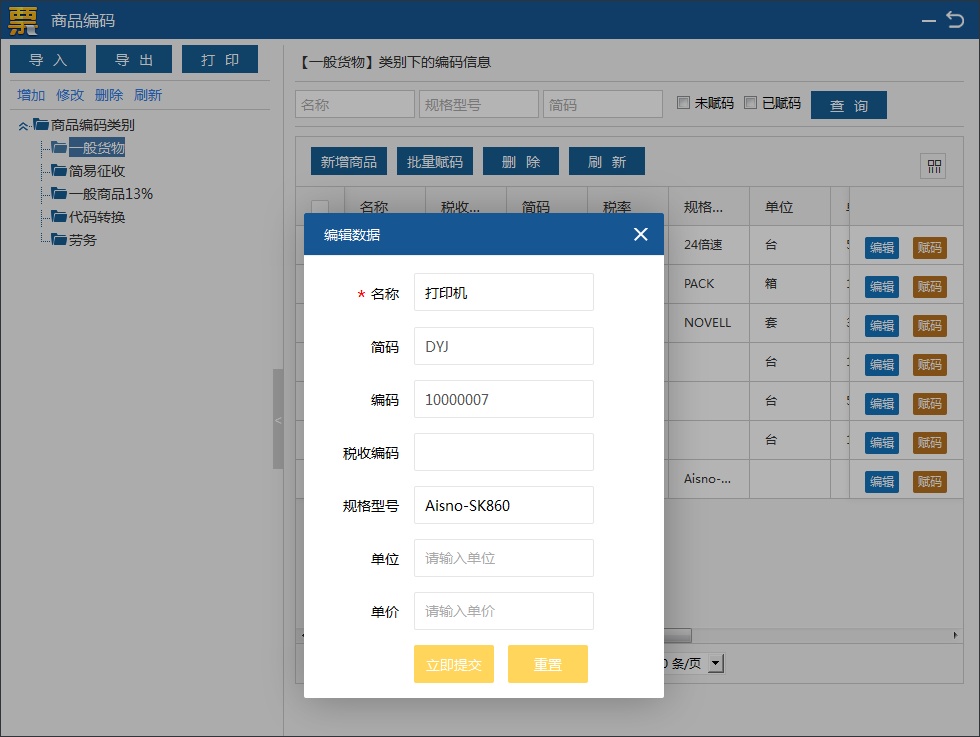The image size is (980, 737).
Task: Select 简易征收 folder in the tree
Action: pos(96,171)
